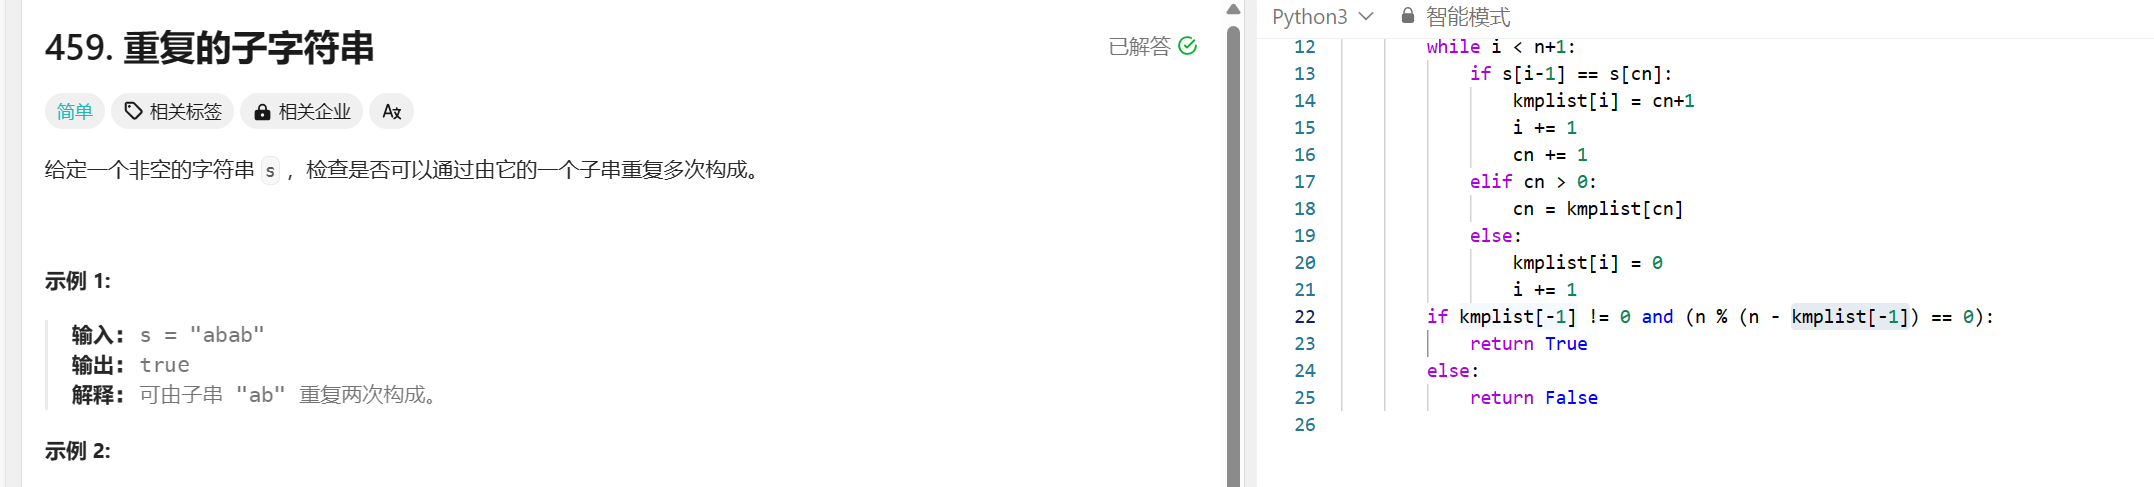This screenshot has width=2154, height=487.
Task: Click the green solved checkmark icon
Action: pyautogui.click(x=1187, y=46)
